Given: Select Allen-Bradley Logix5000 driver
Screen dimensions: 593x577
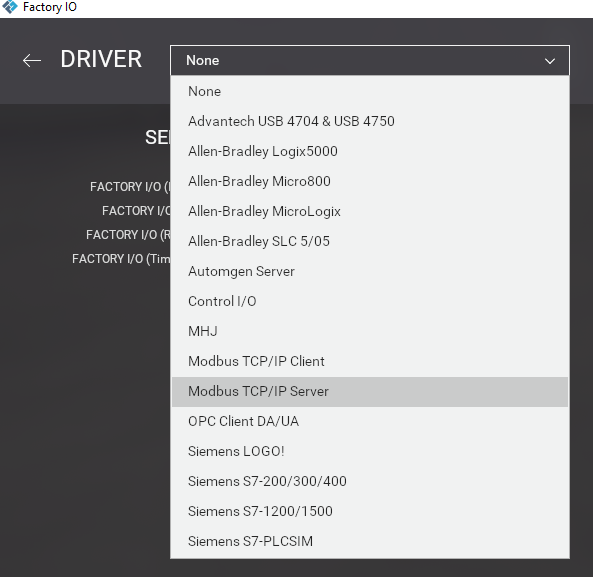Looking at the screenshot, I should pos(370,151).
